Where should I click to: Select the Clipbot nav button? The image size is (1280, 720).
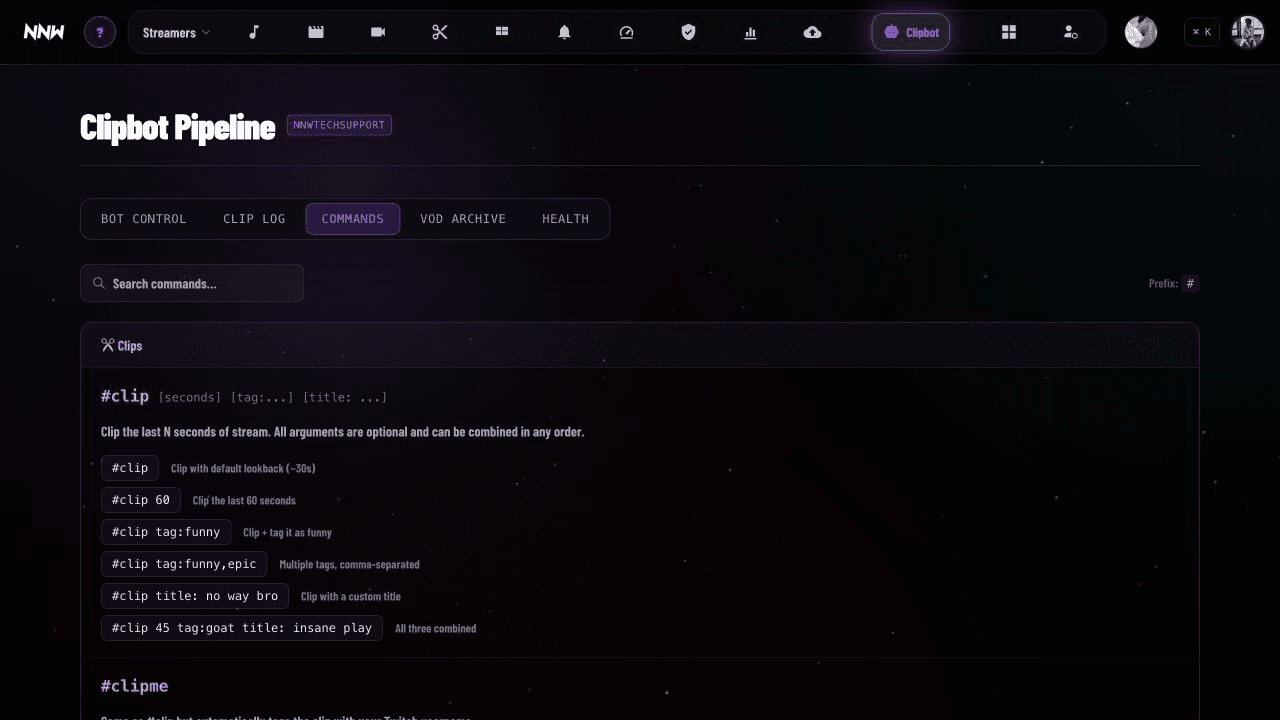click(x=911, y=32)
